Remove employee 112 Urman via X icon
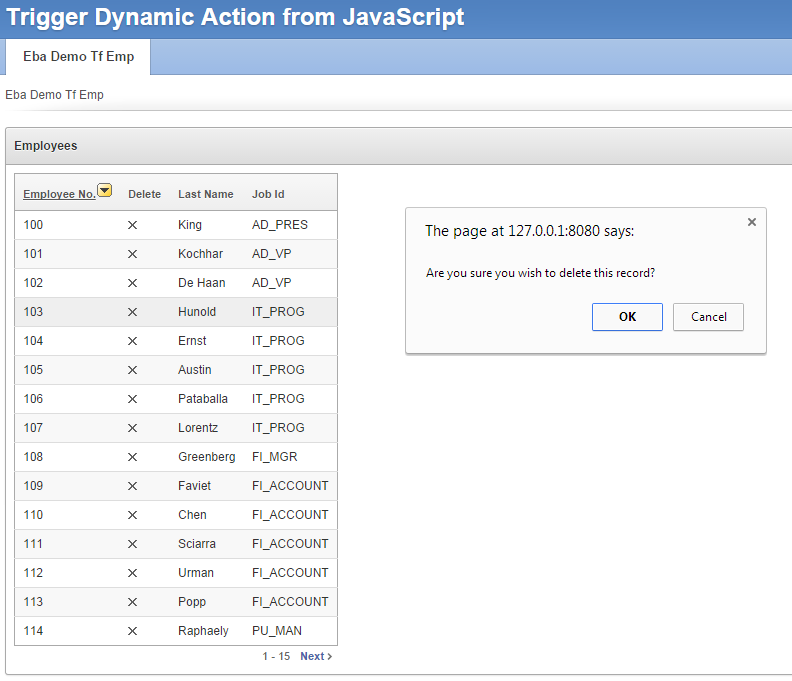The image size is (792, 681). [x=132, y=573]
